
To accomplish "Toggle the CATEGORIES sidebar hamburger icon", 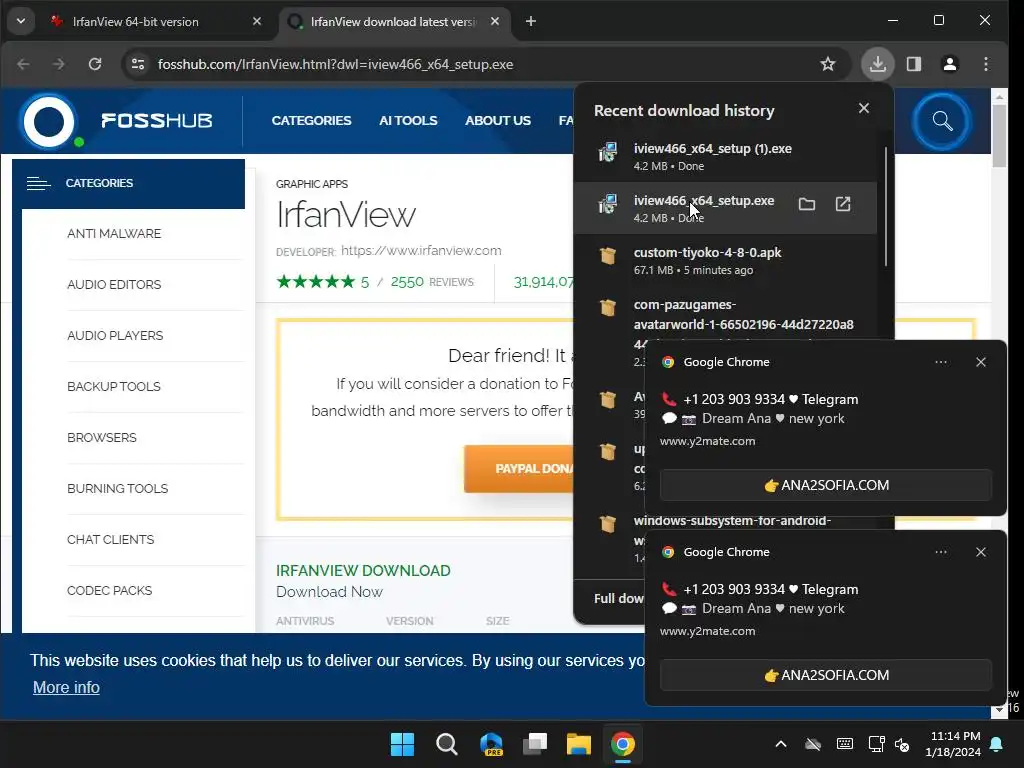I will pos(39,184).
